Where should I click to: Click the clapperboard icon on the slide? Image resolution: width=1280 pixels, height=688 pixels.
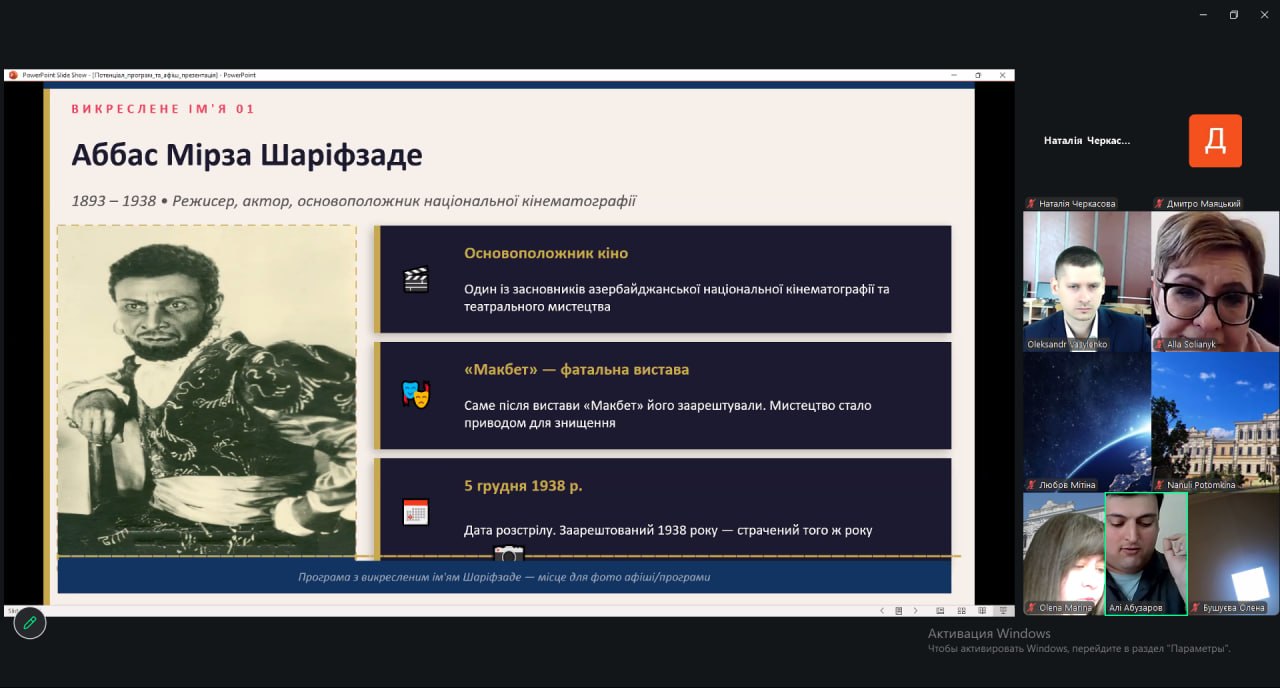(416, 279)
